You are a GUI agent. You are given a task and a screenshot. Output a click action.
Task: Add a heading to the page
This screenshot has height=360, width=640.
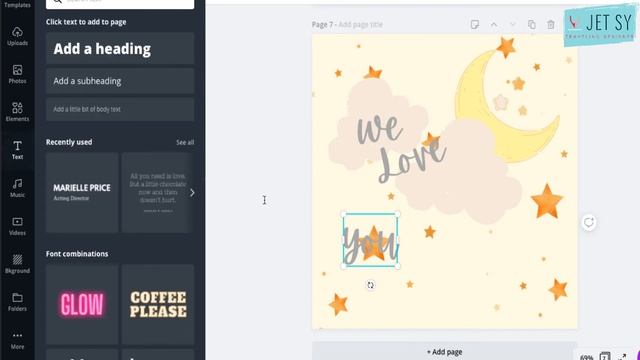tap(120, 49)
